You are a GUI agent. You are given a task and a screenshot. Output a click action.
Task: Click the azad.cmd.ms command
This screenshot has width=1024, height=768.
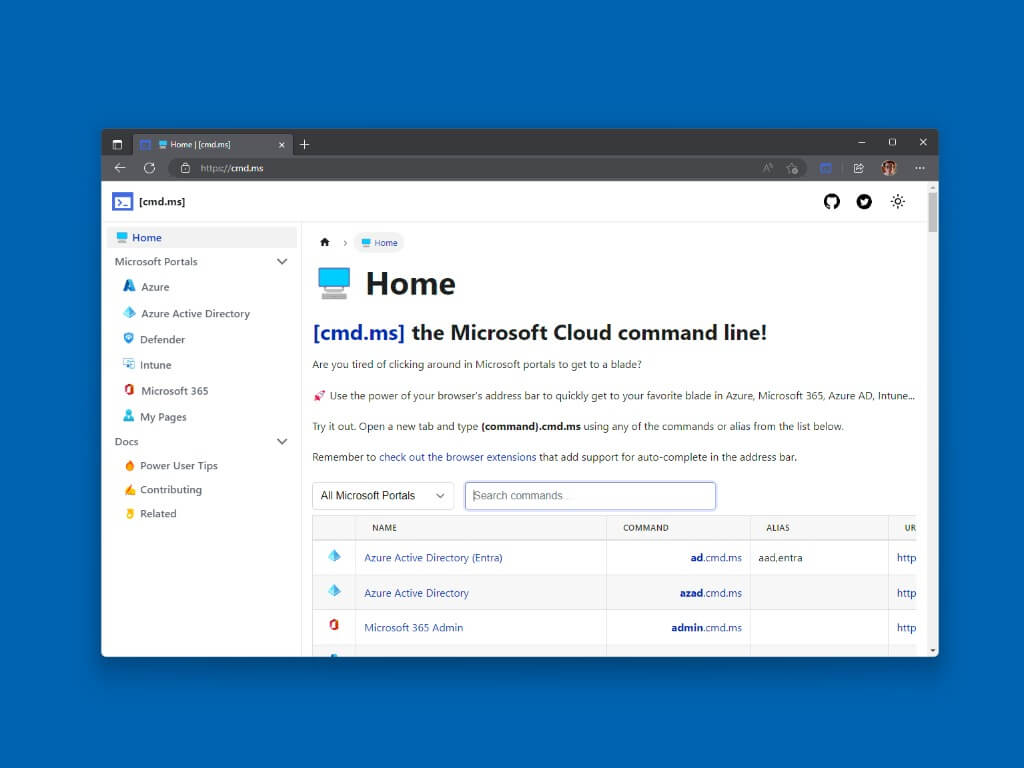[x=711, y=593]
